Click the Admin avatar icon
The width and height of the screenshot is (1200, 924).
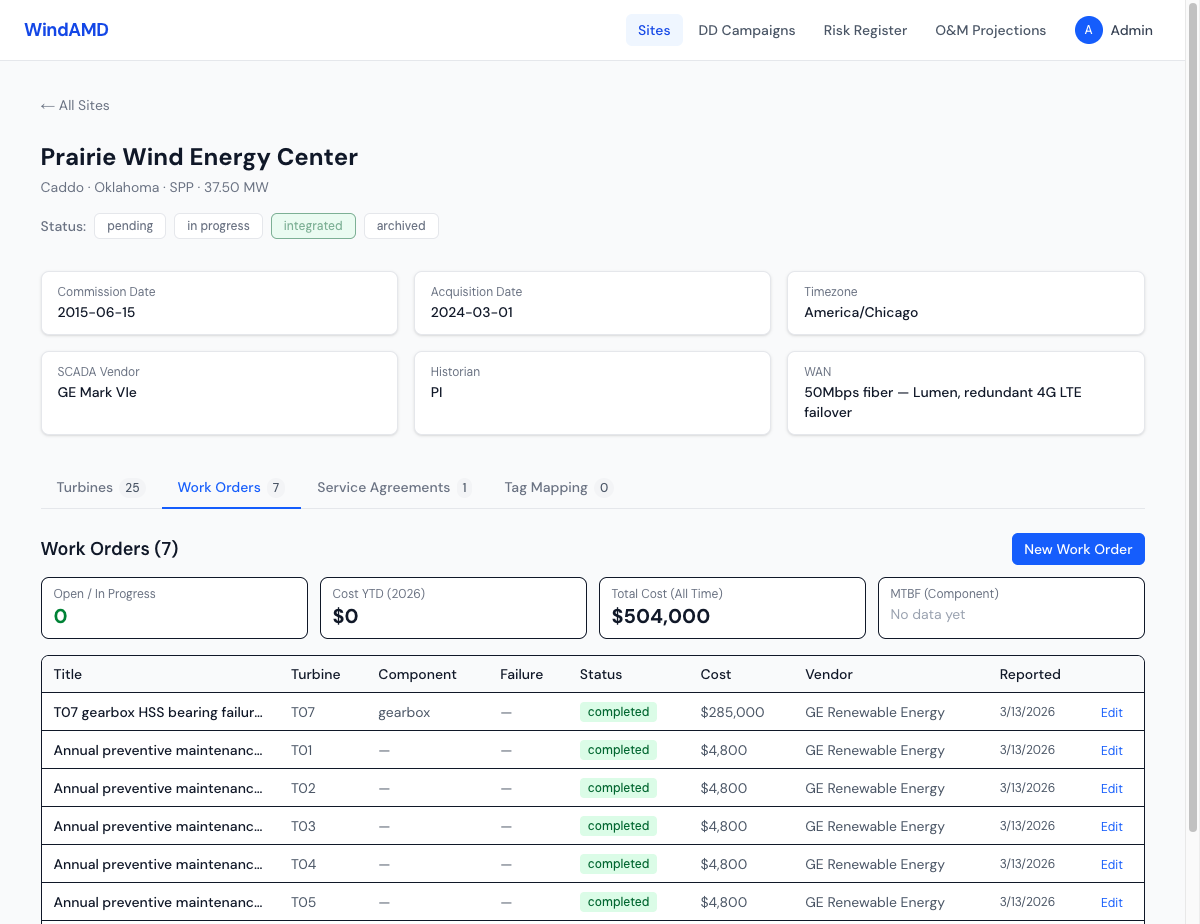coord(1088,30)
